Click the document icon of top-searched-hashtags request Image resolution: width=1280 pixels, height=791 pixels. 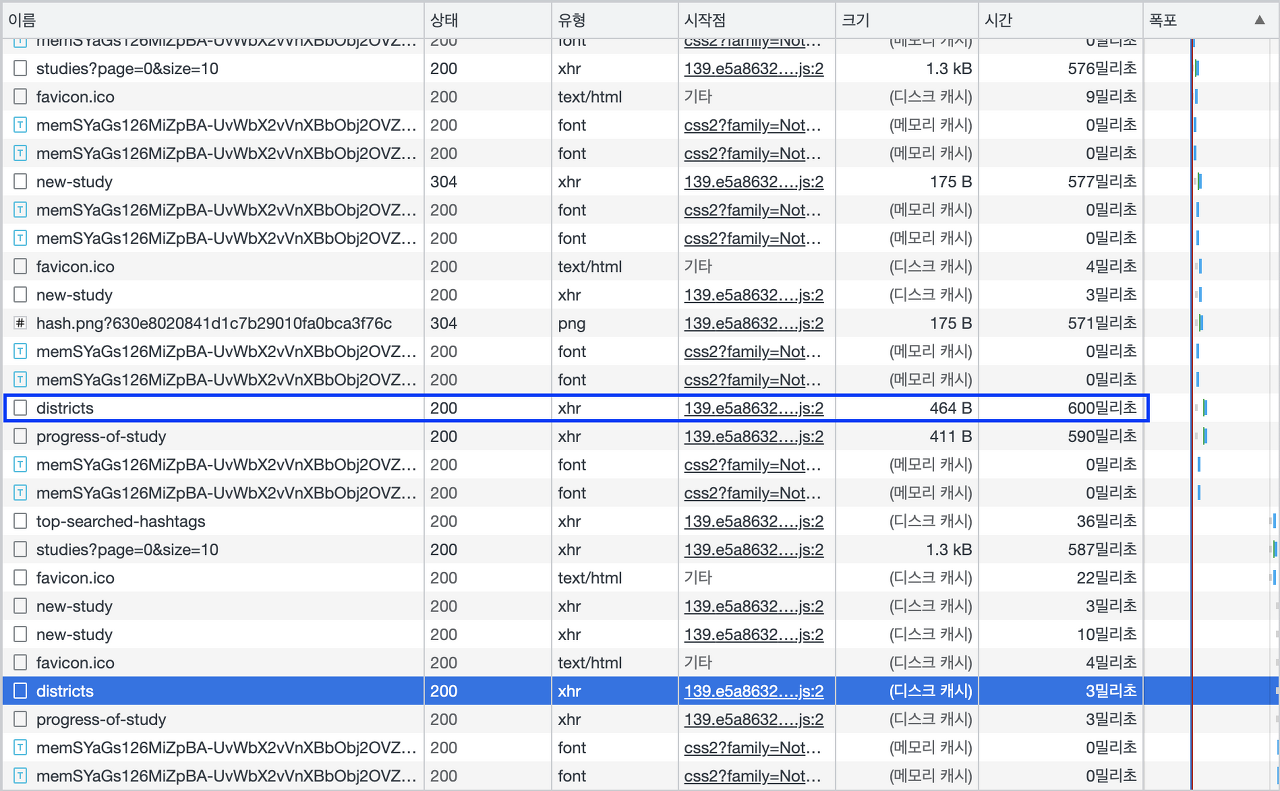pyautogui.click(x=20, y=522)
